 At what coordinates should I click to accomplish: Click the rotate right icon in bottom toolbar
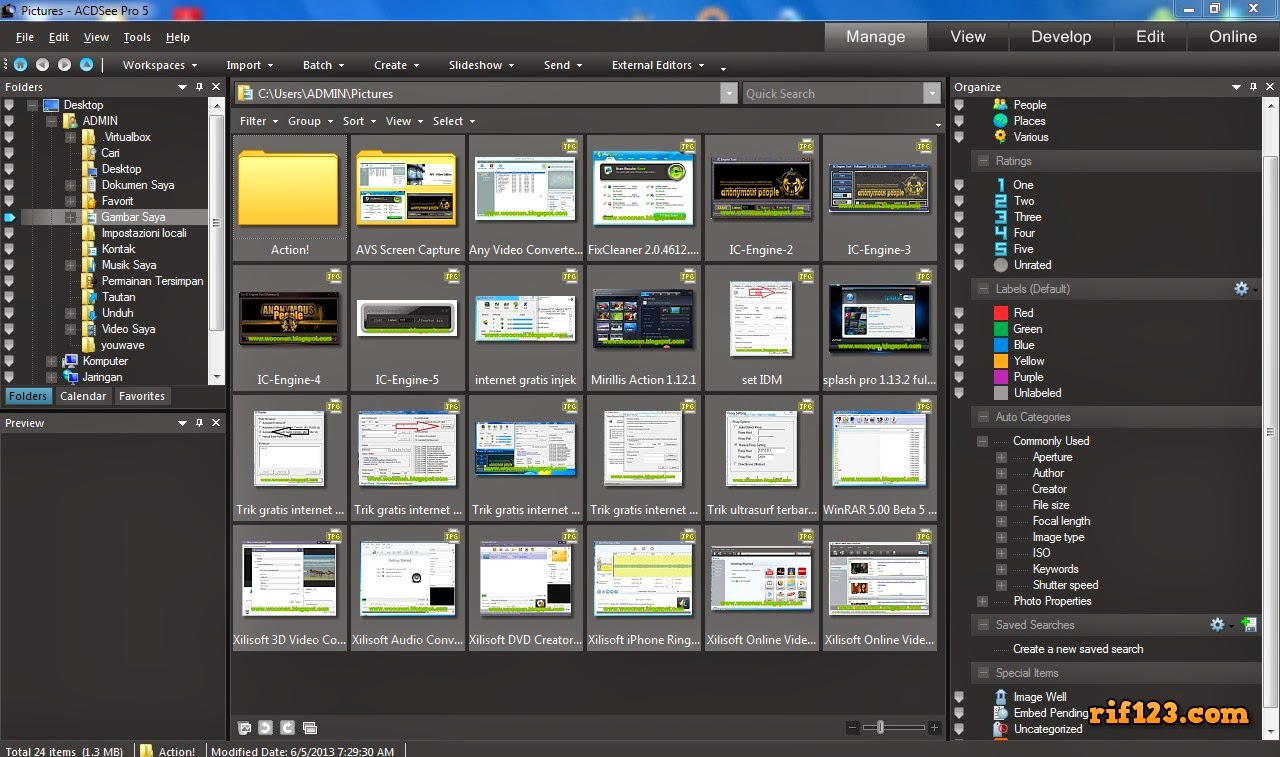pyautogui.click(x=287, y=728)
